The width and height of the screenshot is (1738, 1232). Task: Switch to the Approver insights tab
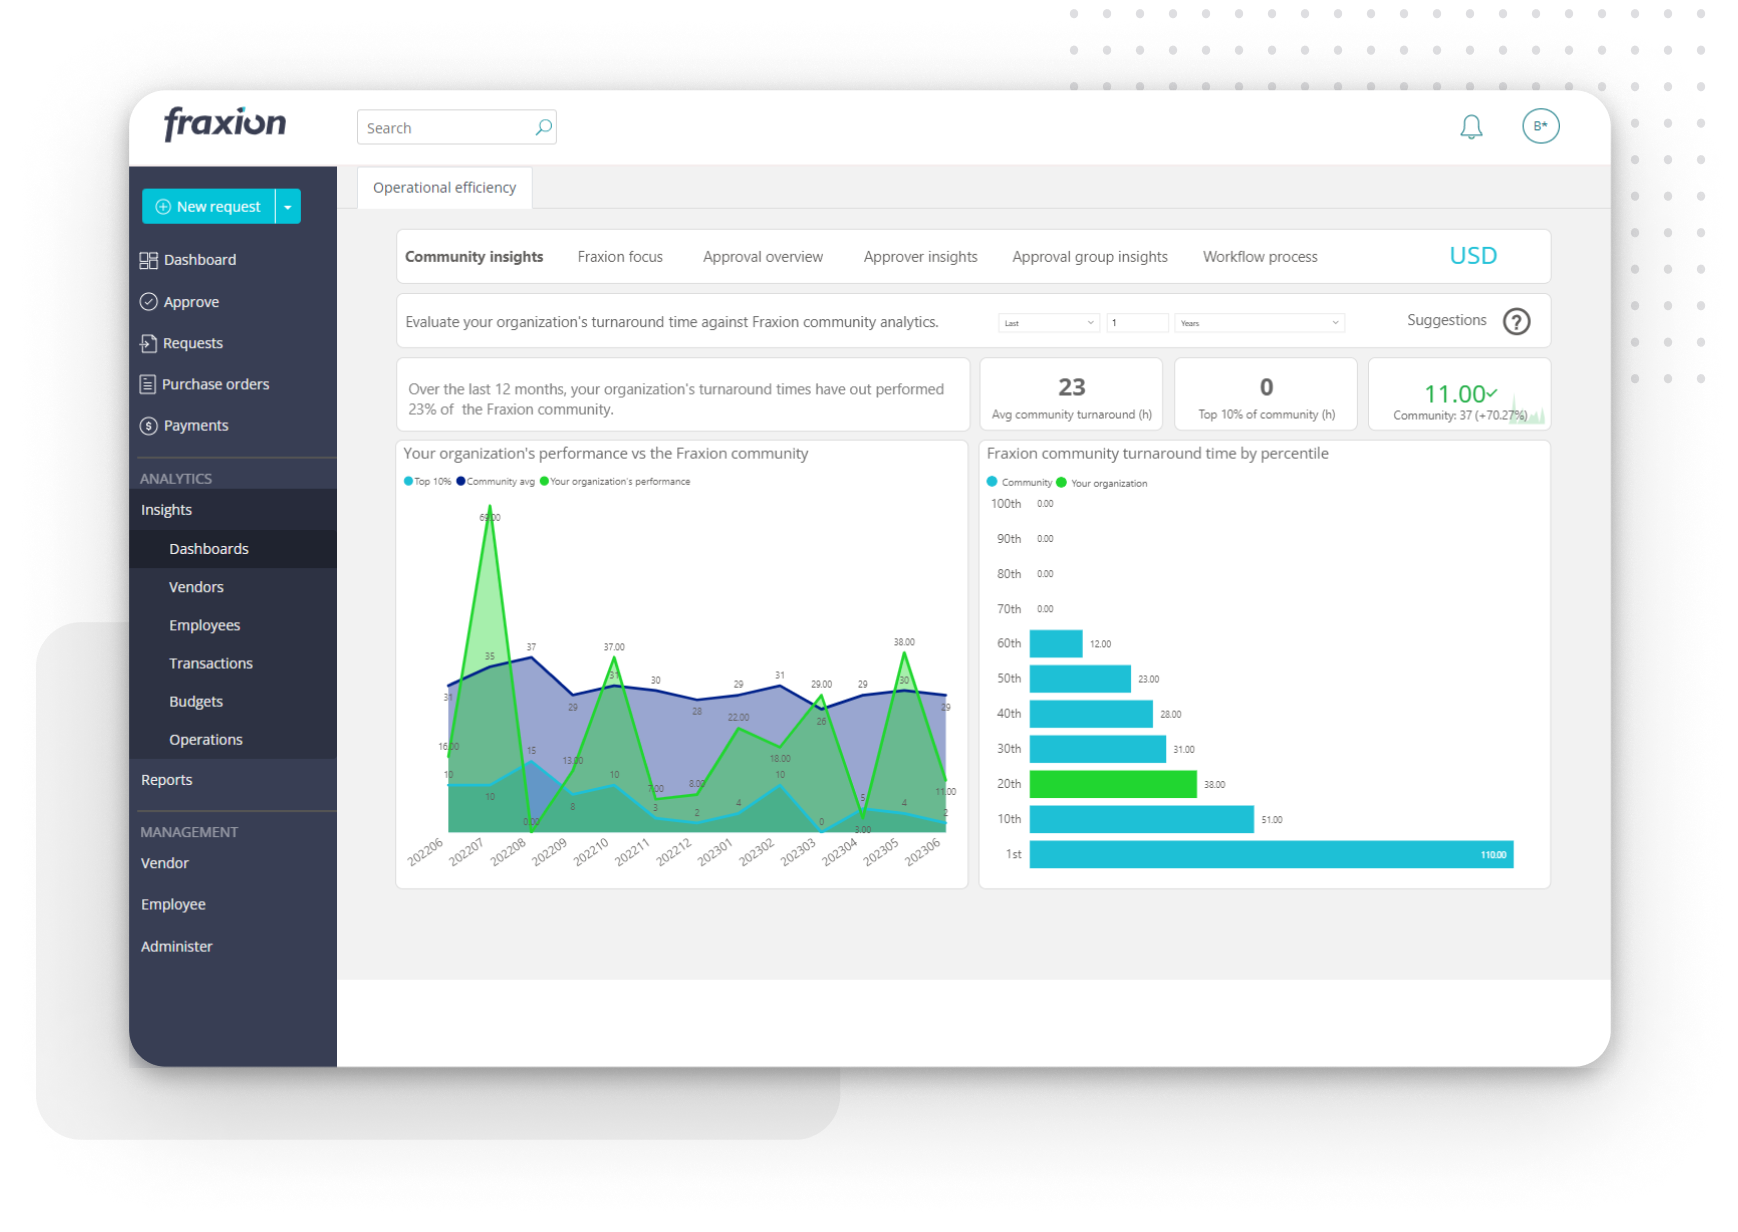click(x=920, y=256)
